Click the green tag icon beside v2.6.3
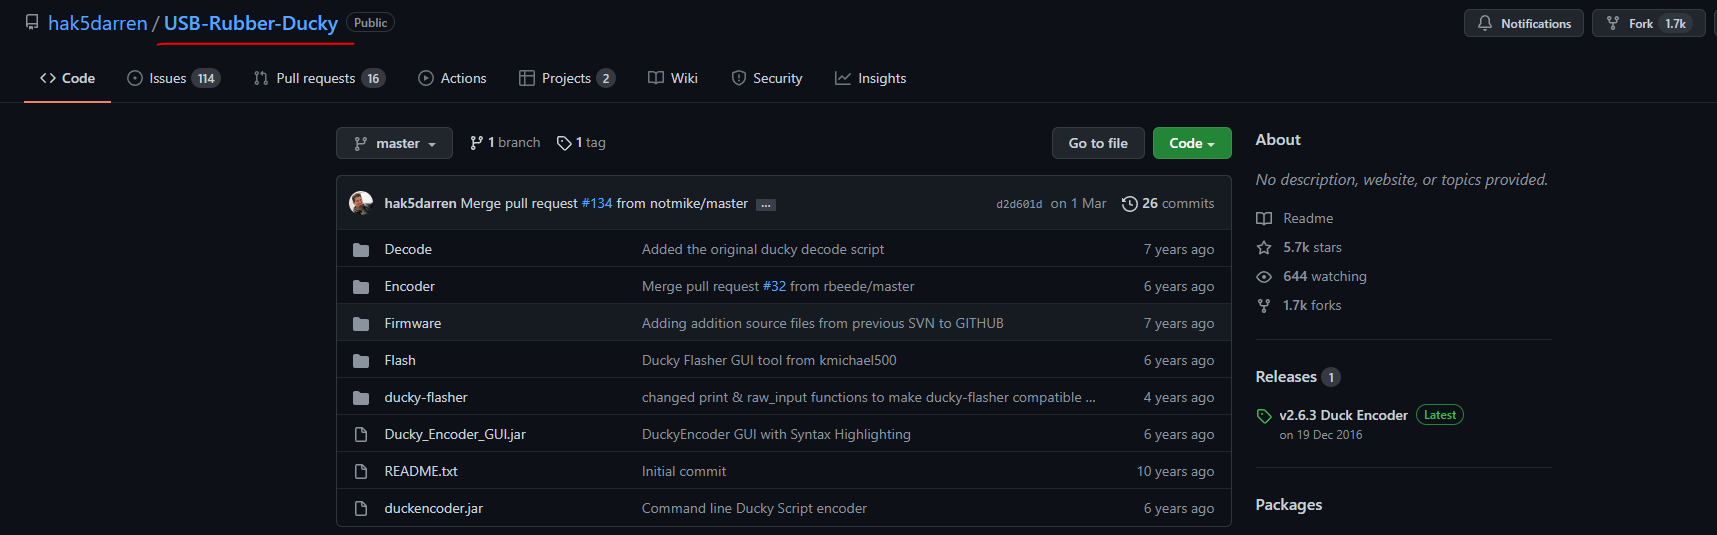Viewport: 1717px width, 535px height. (x=1264, y=416)
